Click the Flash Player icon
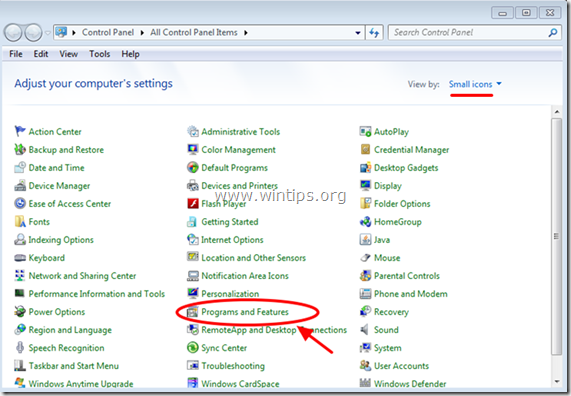Image resolution: width=571 pixels, height=396 pixels. pyautogui.click(x=193, y=203)
